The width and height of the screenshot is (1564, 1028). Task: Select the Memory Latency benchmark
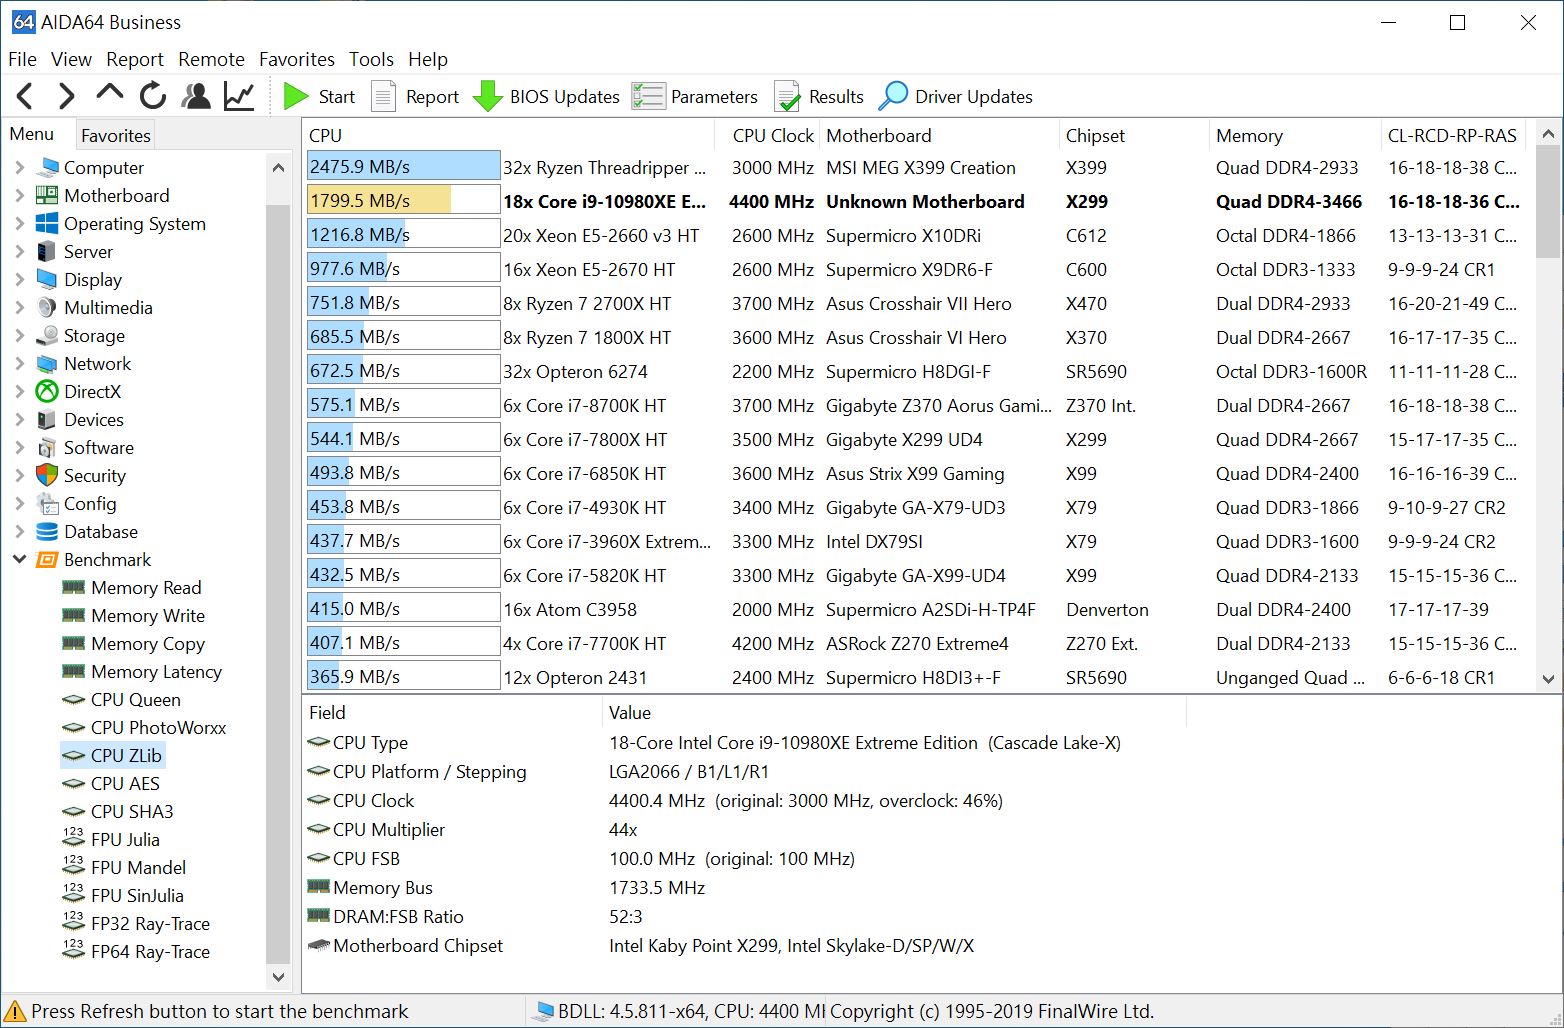(156, 672)
